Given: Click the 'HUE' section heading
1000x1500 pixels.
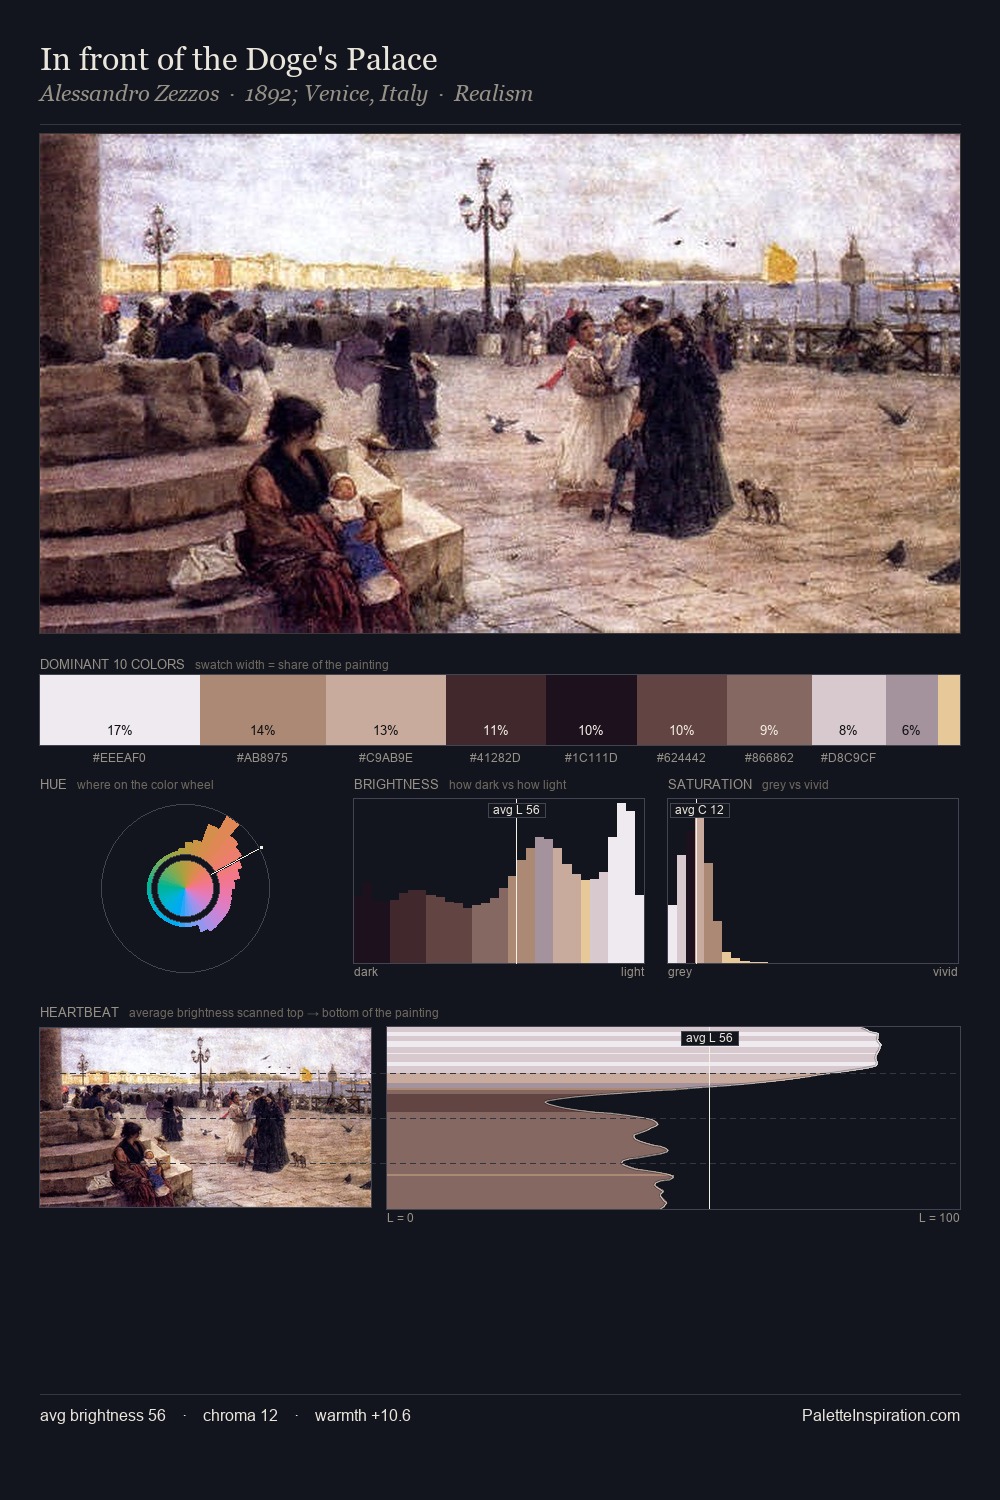Looking at the screenshot, I should [x=53, y=784].
